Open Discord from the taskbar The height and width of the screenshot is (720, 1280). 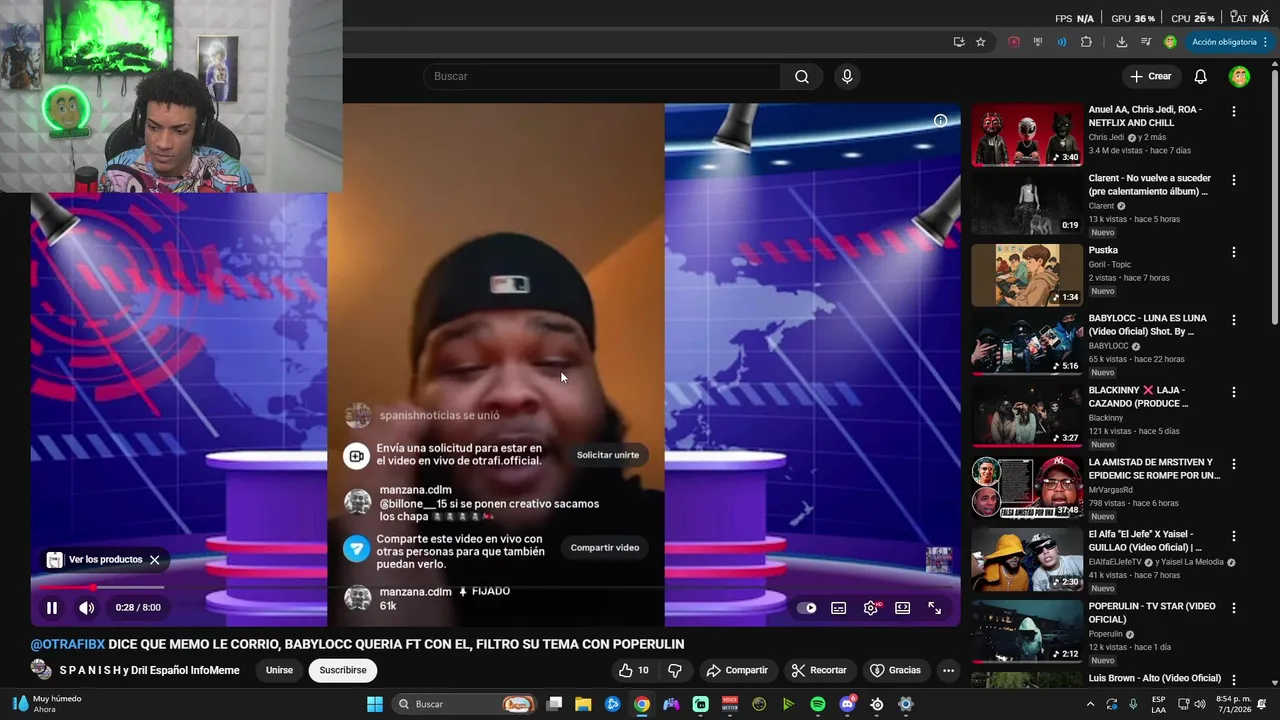tap(848, 704)
